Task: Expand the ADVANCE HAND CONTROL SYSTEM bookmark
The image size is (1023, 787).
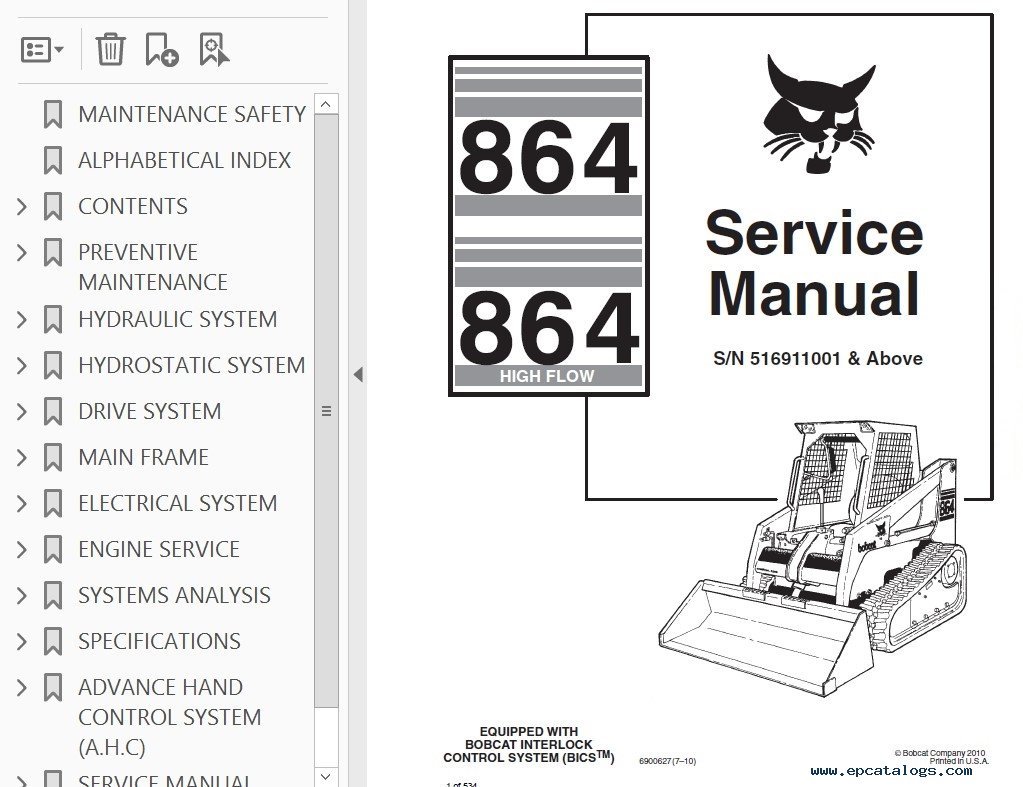Action: (22, 688)
